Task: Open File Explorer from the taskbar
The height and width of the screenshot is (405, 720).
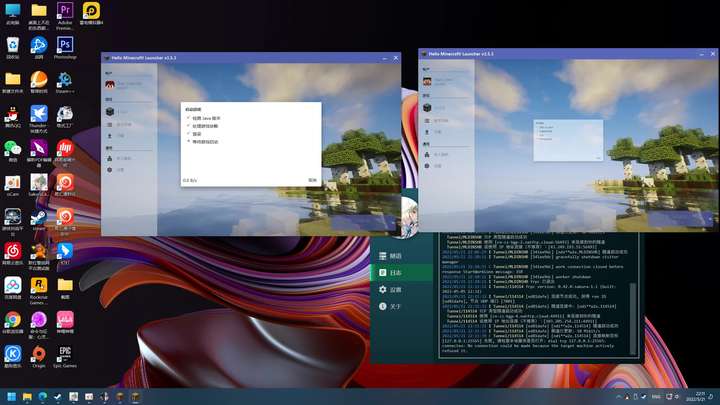Action: pos(27,396)
